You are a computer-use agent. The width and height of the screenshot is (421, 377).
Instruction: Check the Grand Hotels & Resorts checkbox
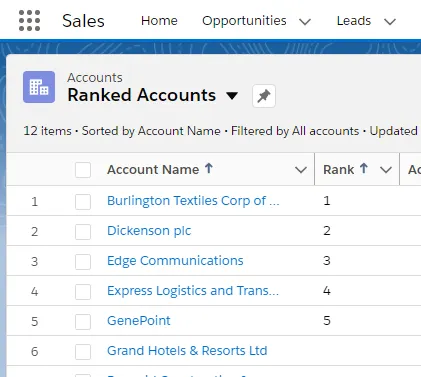tap(83, 352)
